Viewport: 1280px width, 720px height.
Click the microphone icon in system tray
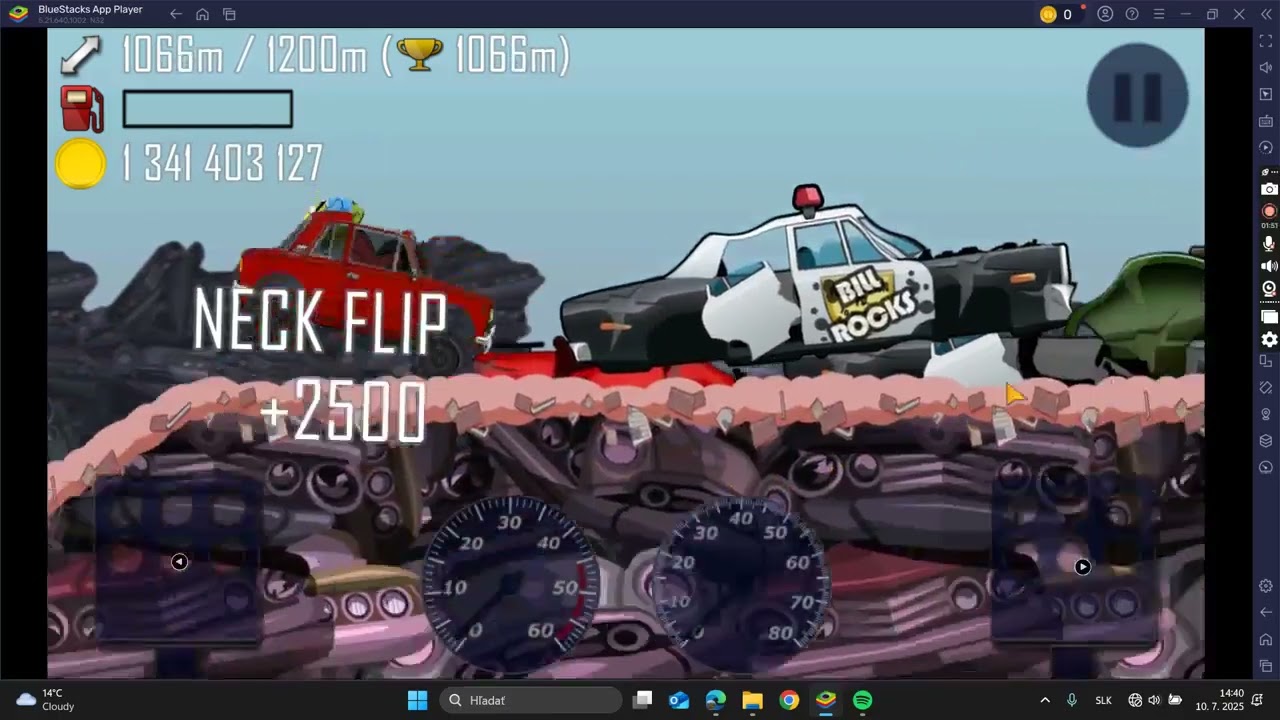(1072, 700)
